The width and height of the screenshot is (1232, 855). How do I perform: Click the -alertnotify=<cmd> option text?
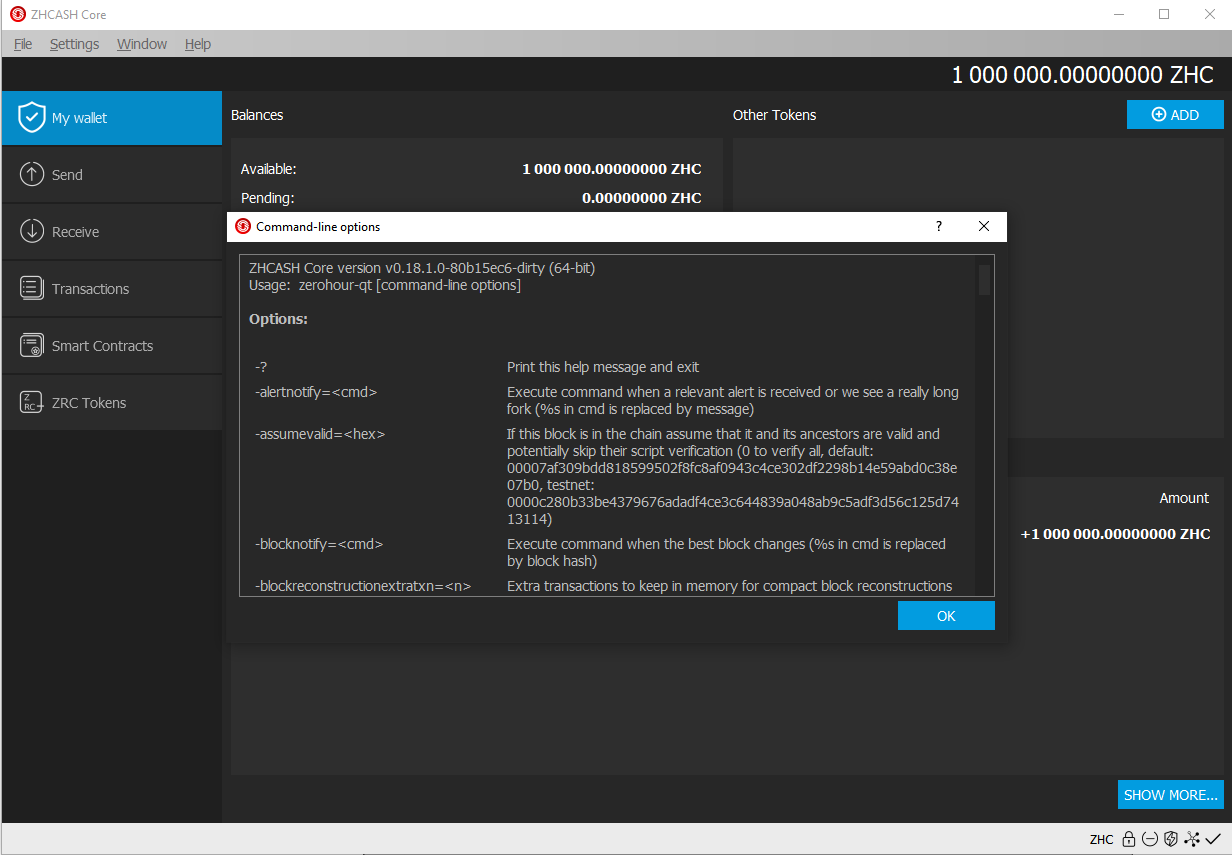tap(316, 392)
